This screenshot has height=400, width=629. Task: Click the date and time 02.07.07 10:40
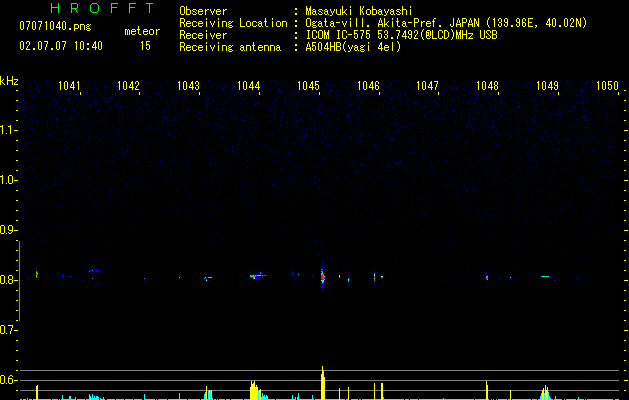coord(61,46)
